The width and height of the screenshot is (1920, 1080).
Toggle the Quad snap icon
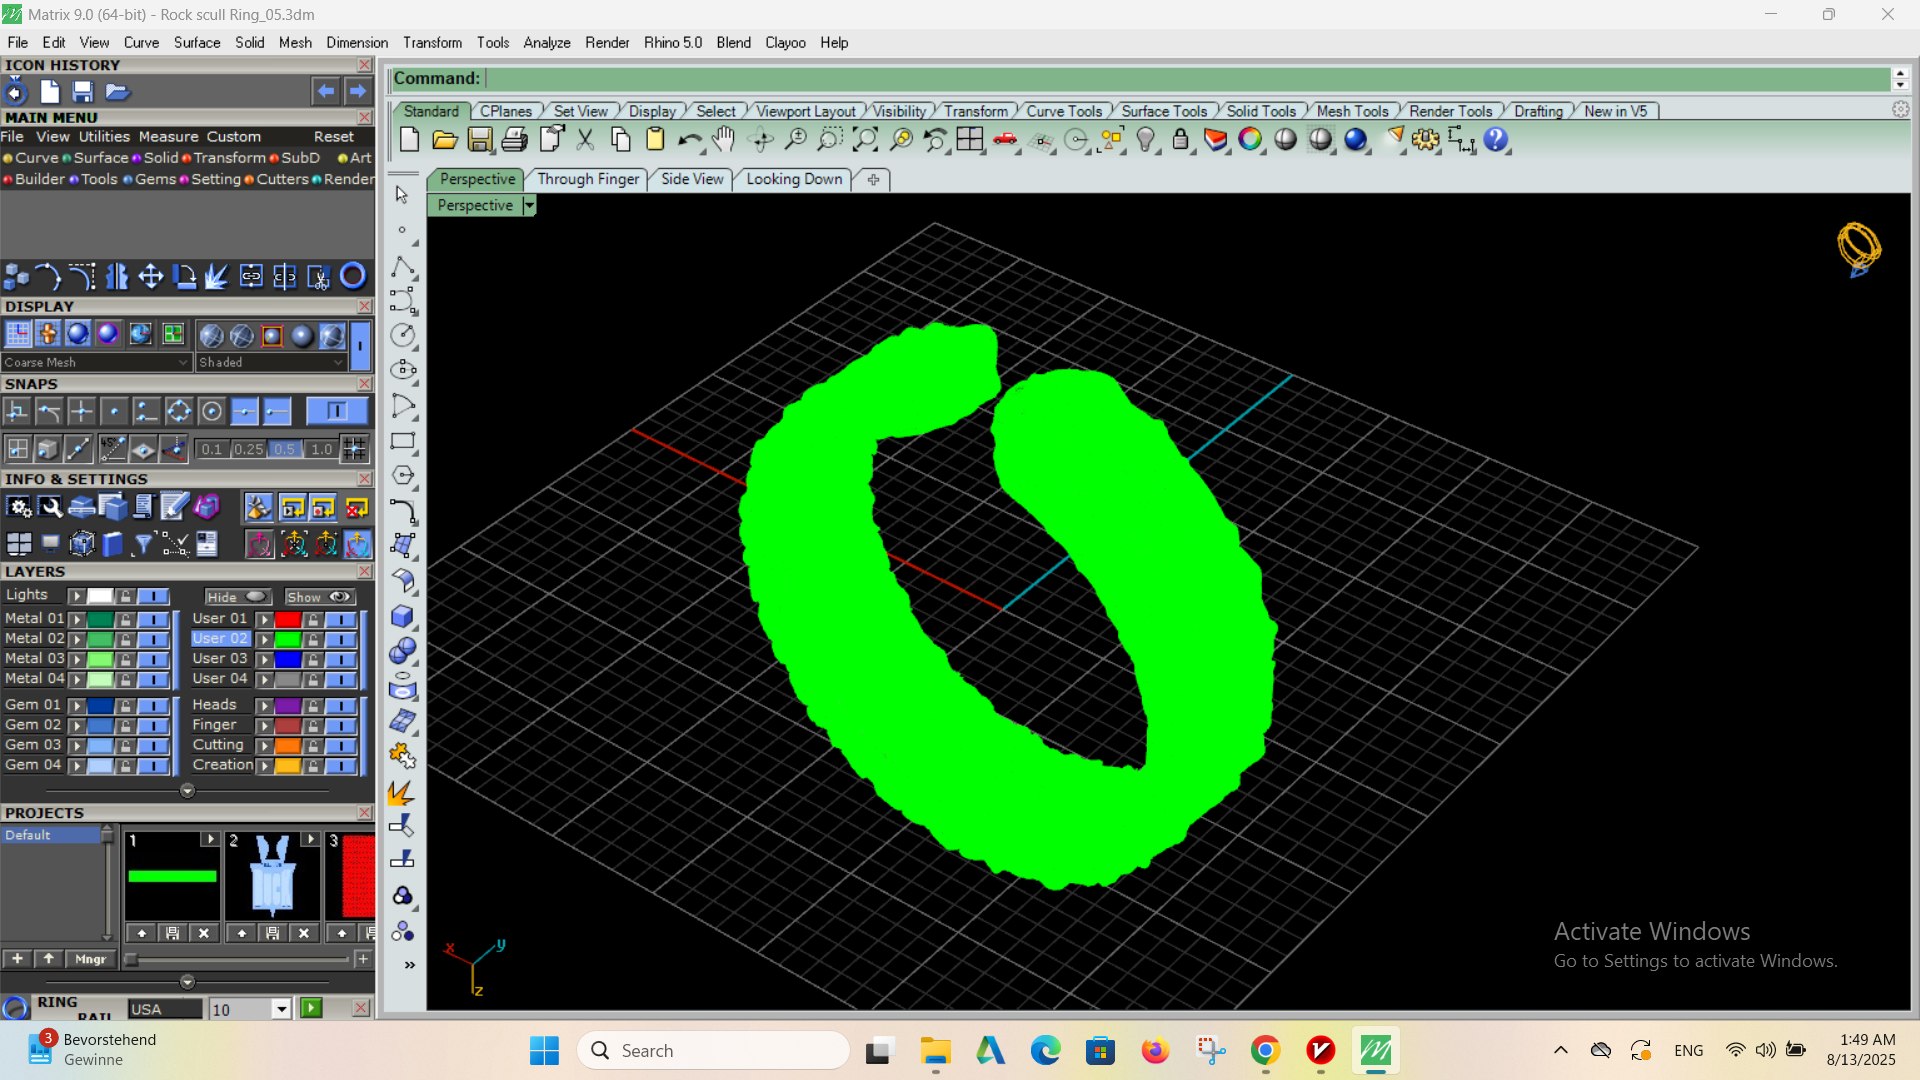coord(179,411)
